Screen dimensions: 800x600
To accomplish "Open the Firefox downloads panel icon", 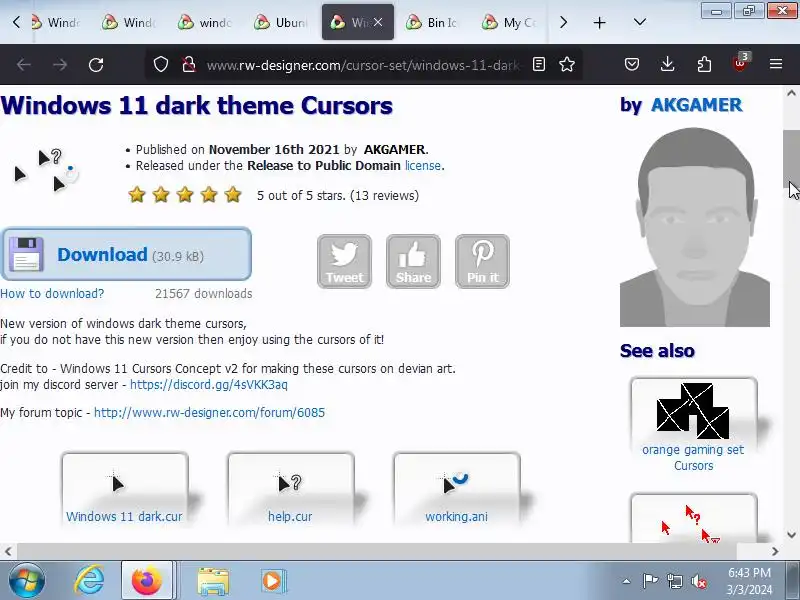I will [667, 64].
